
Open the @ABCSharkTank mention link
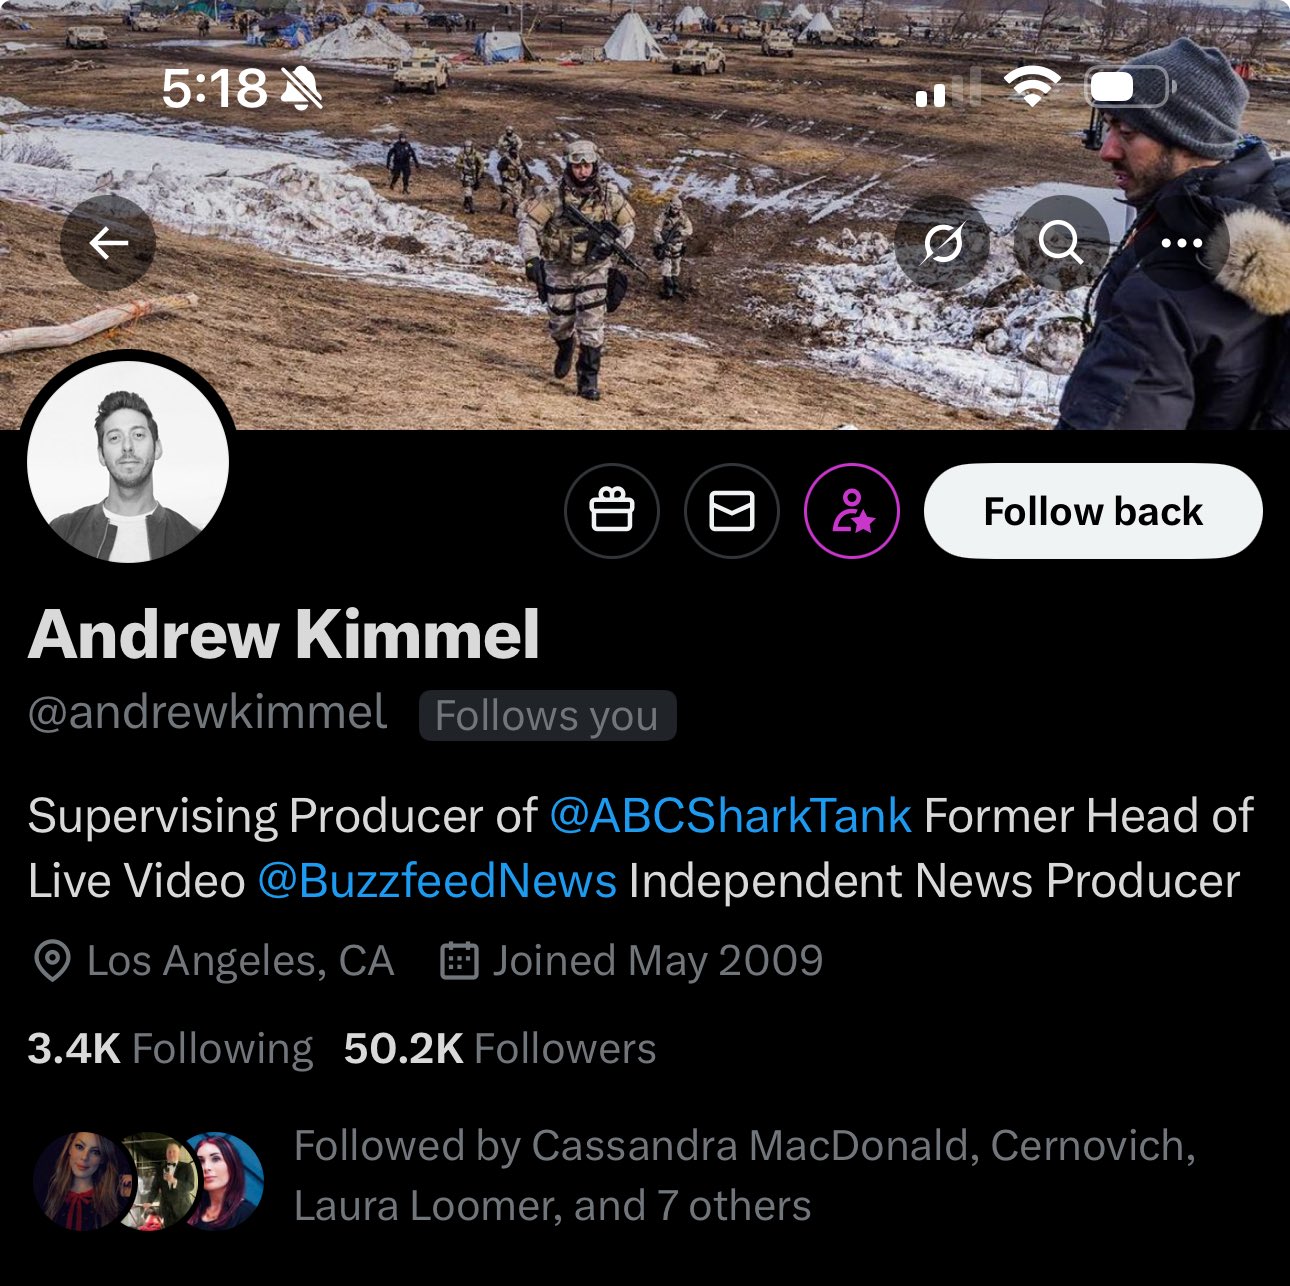point(730,816)
